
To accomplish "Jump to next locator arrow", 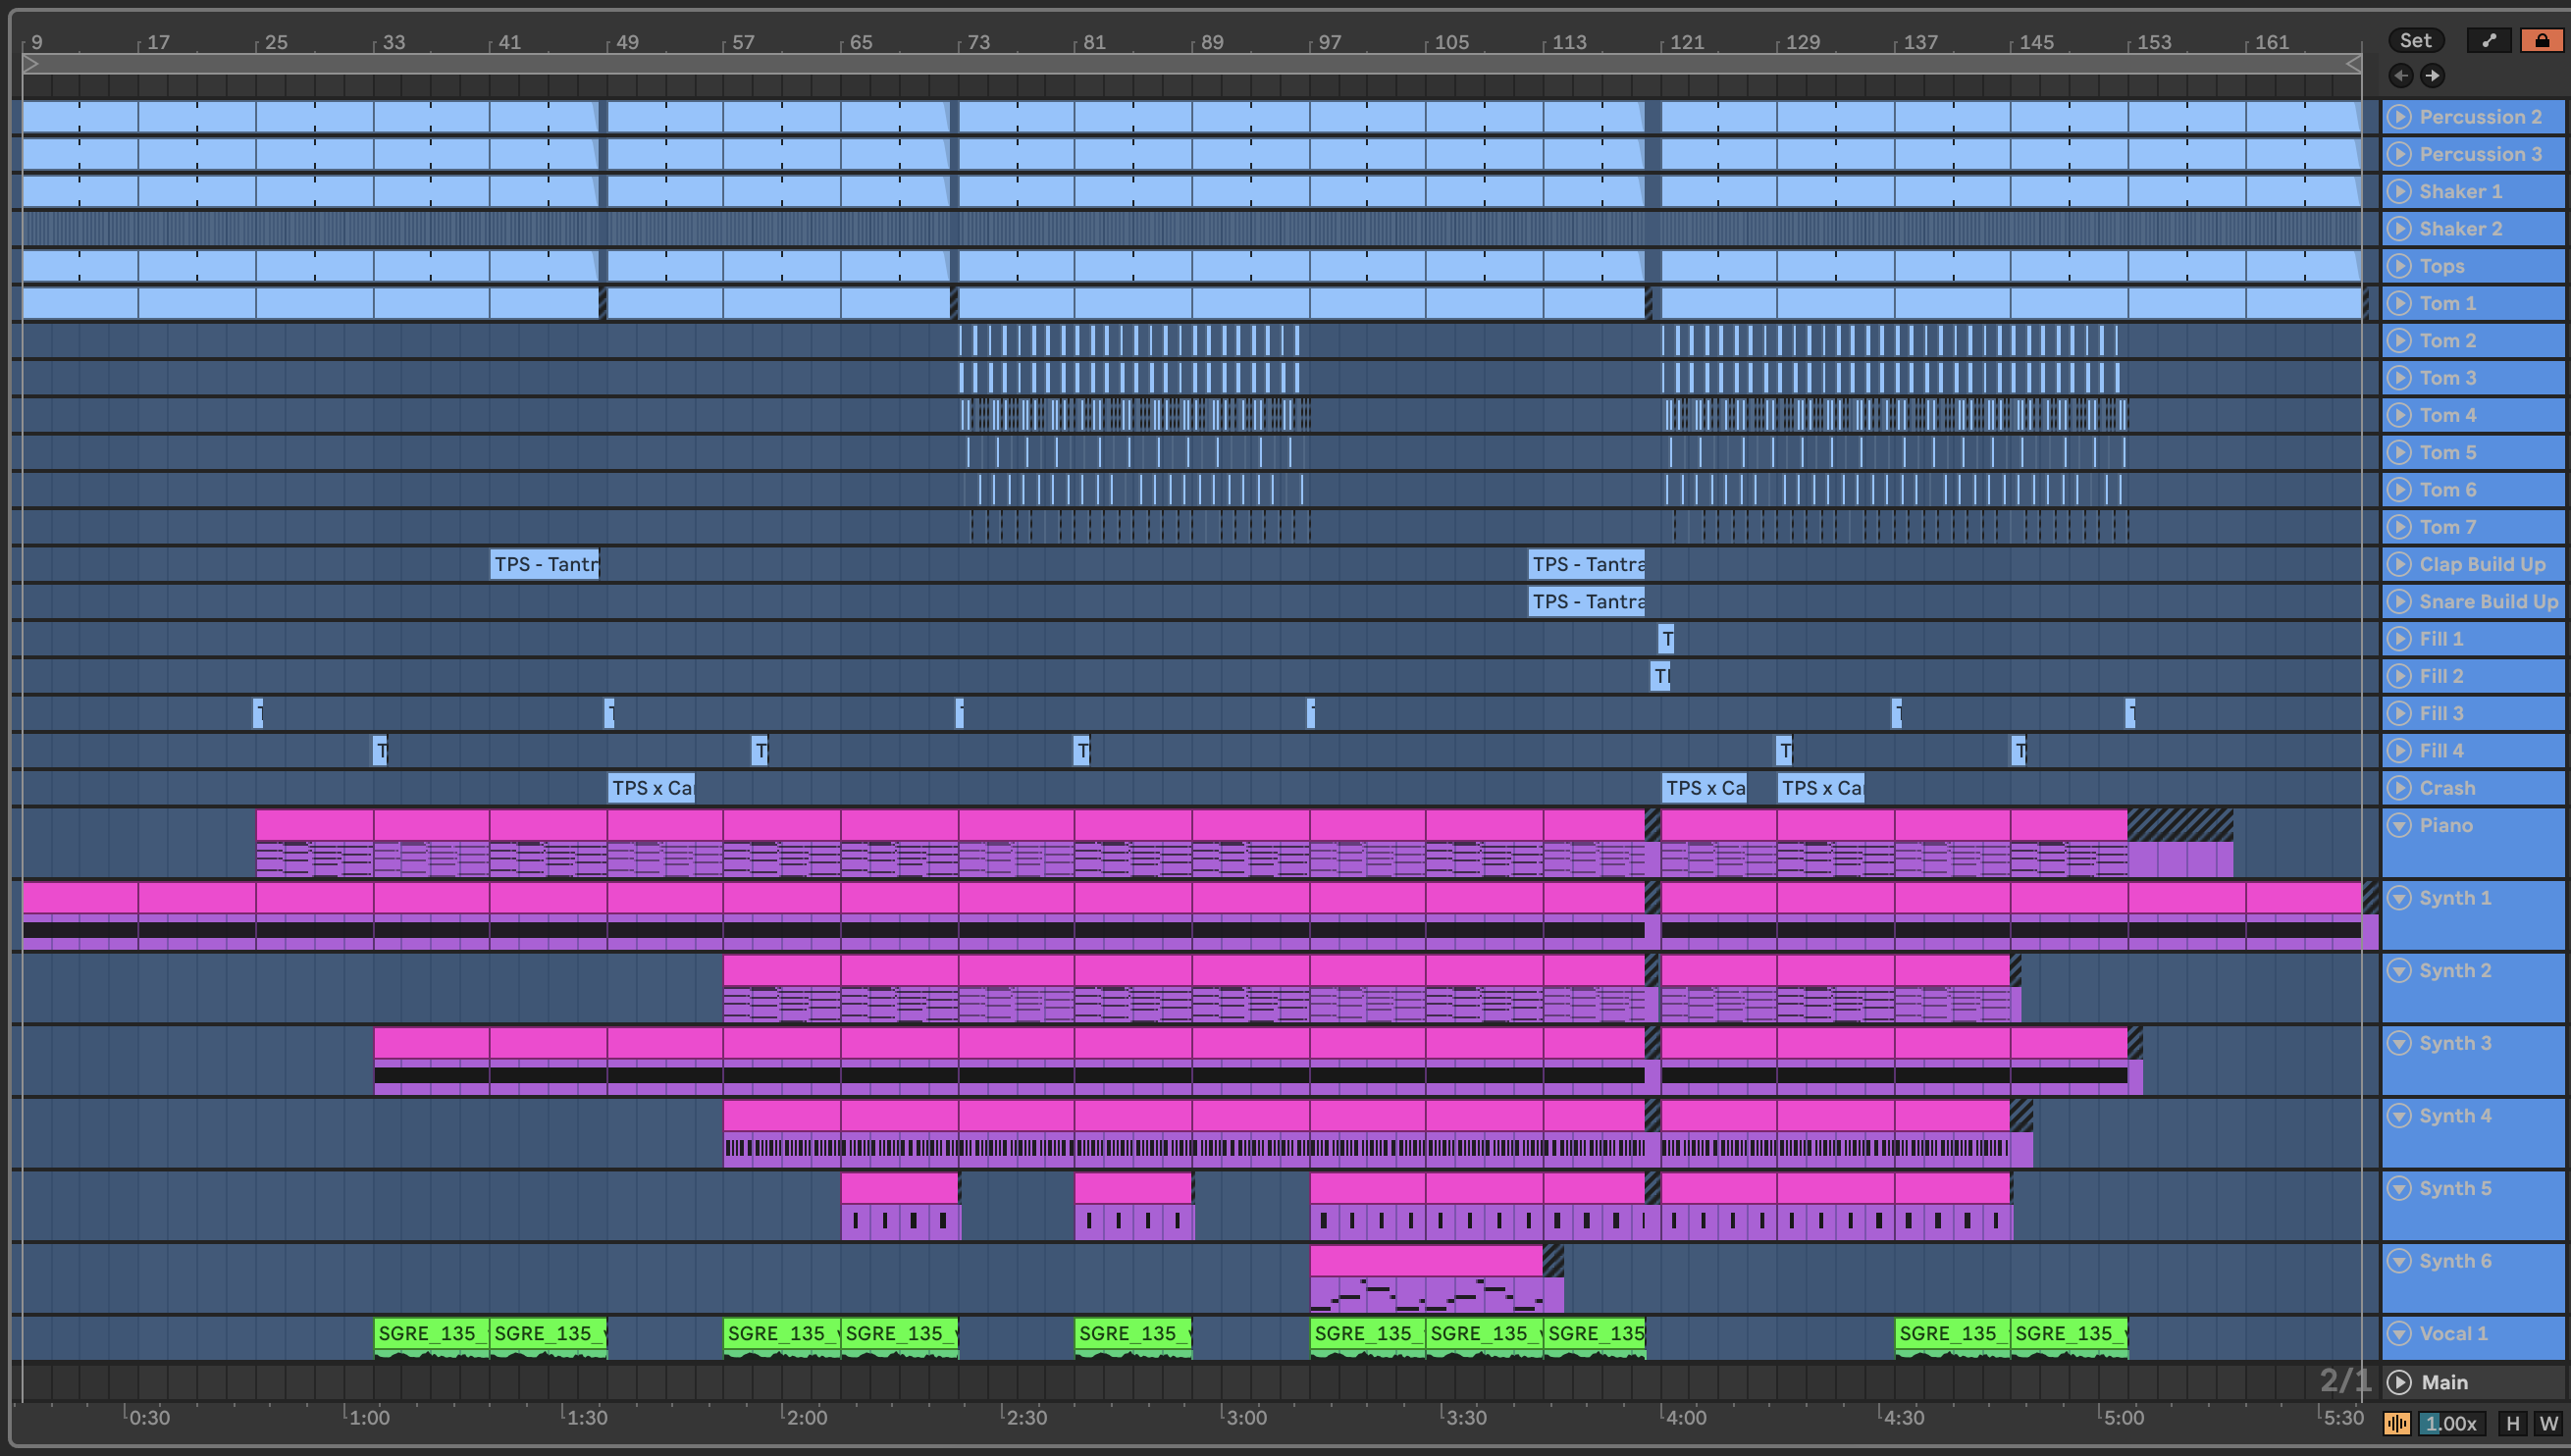I will (x=2433, y=75).
